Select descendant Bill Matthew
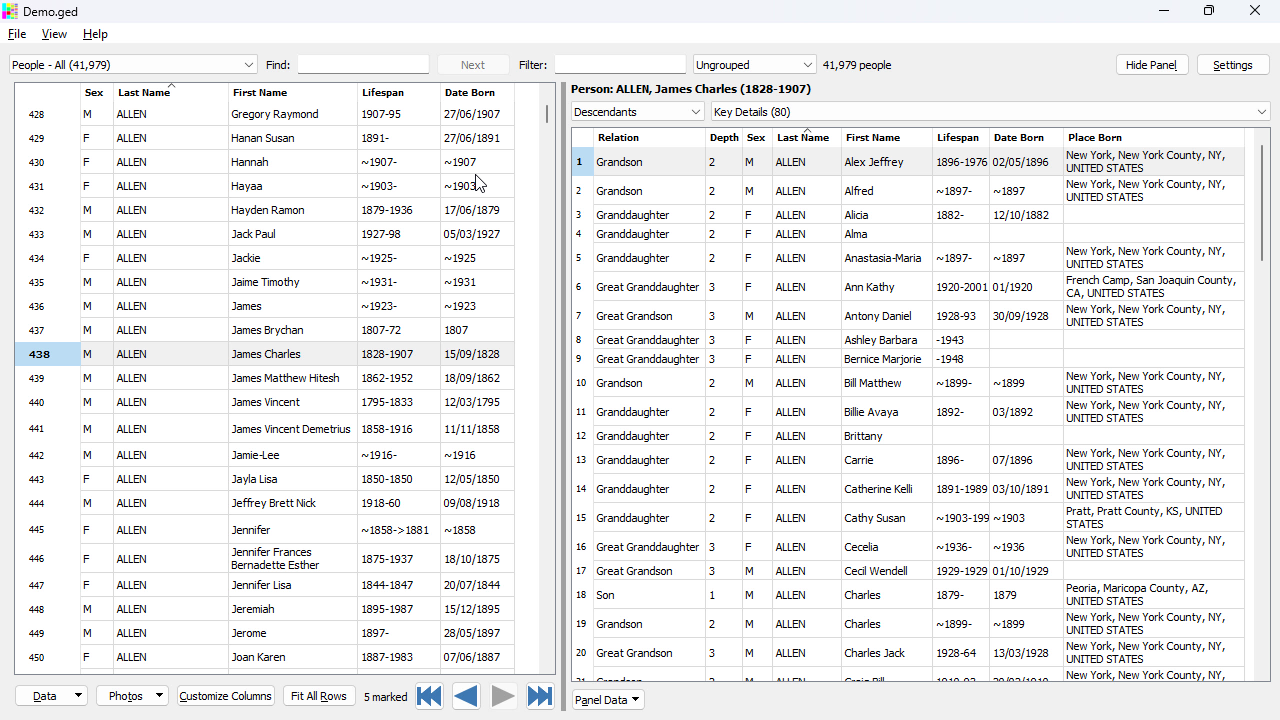The image size is (1280, 720). [908, 383]
